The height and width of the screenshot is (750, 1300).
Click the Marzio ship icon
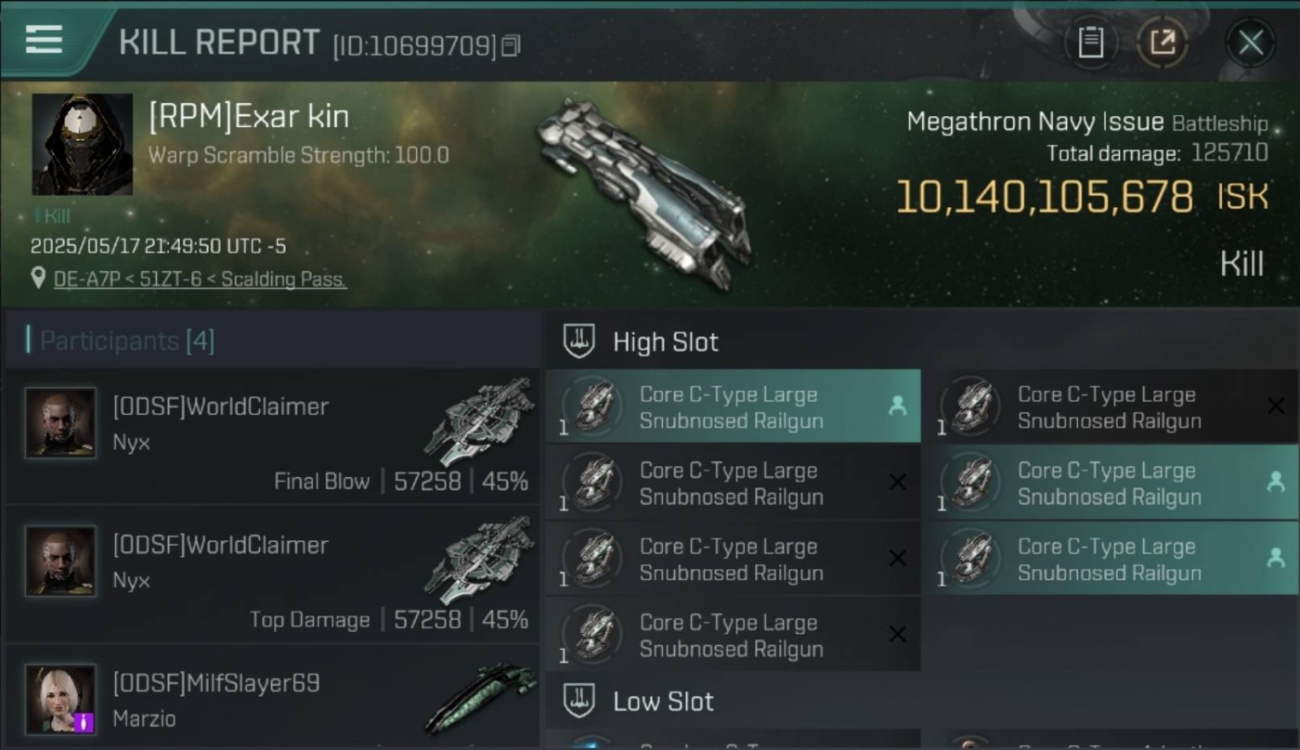480,698
